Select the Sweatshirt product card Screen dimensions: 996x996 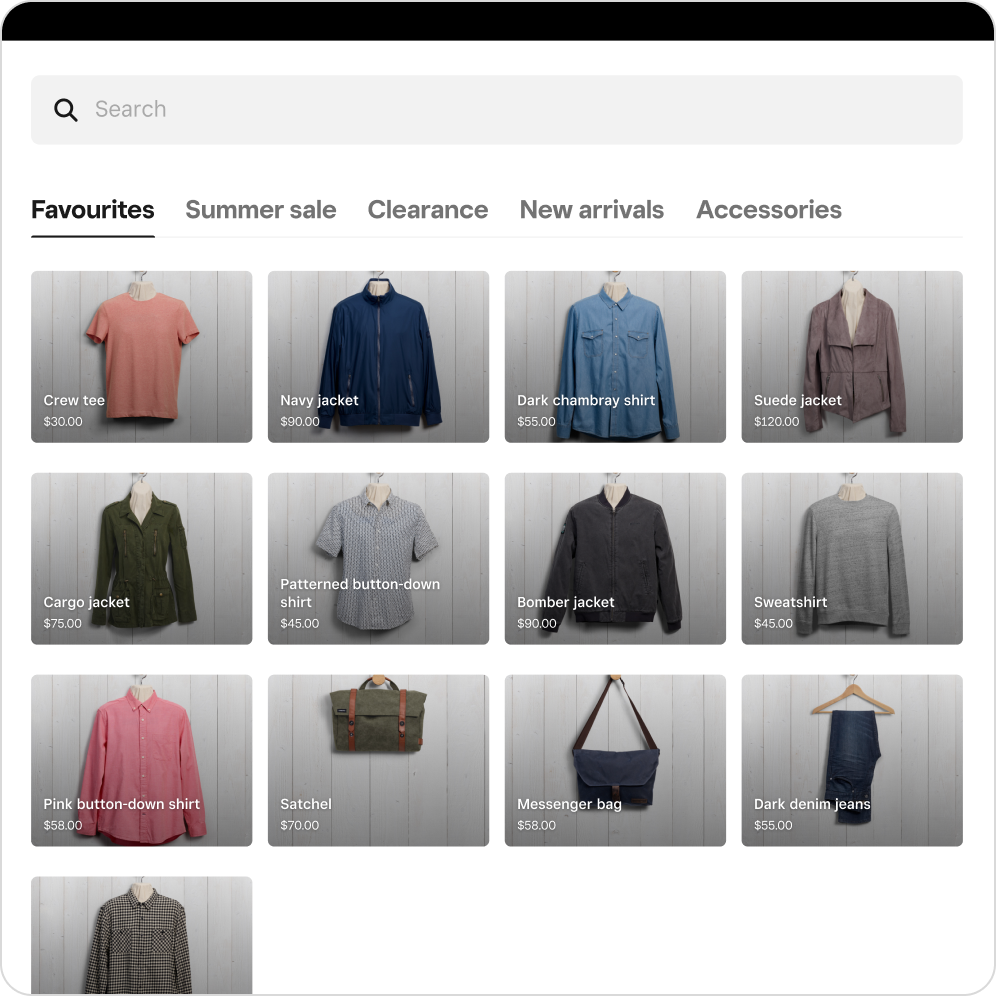pos(852,558)
